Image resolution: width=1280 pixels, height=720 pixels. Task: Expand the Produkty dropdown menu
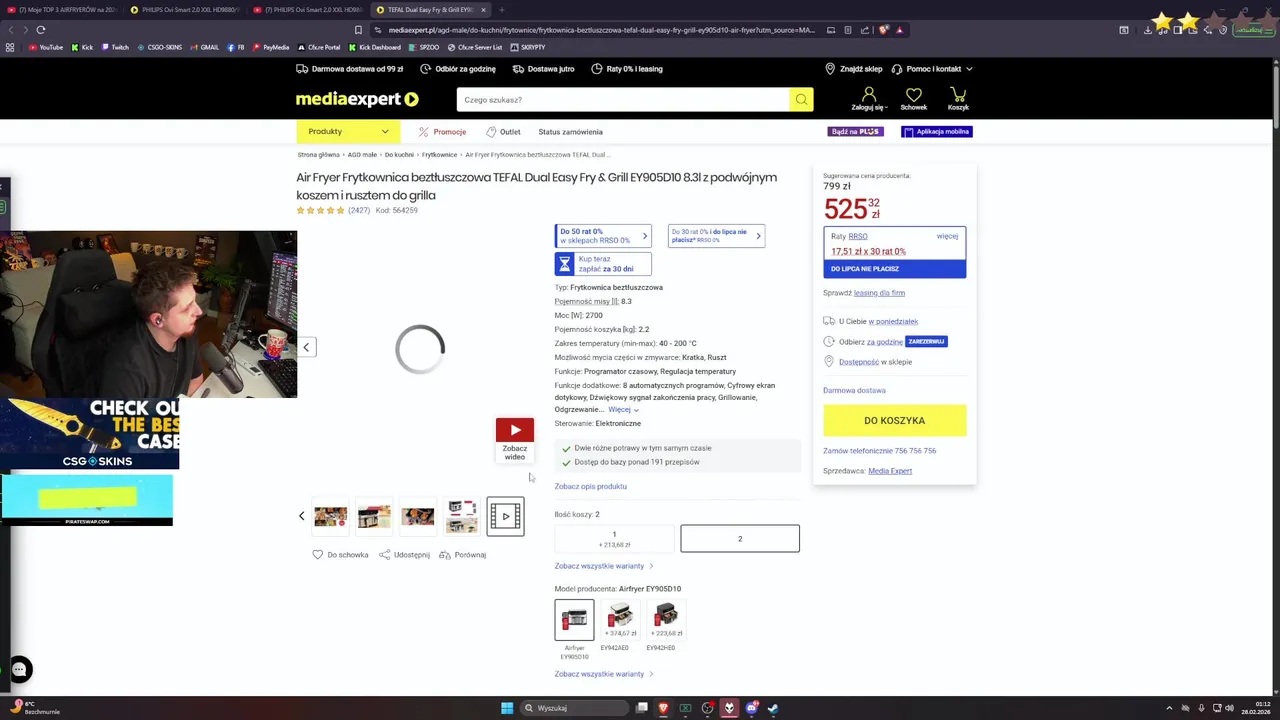click(x=348, y=132)
